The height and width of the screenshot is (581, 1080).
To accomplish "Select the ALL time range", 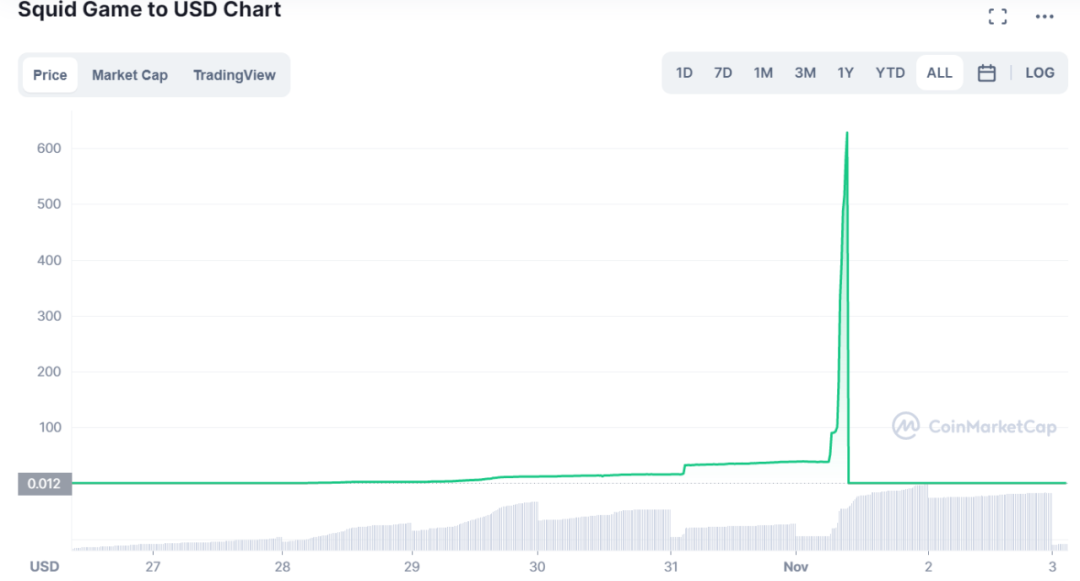I will (x=939, y=73).
